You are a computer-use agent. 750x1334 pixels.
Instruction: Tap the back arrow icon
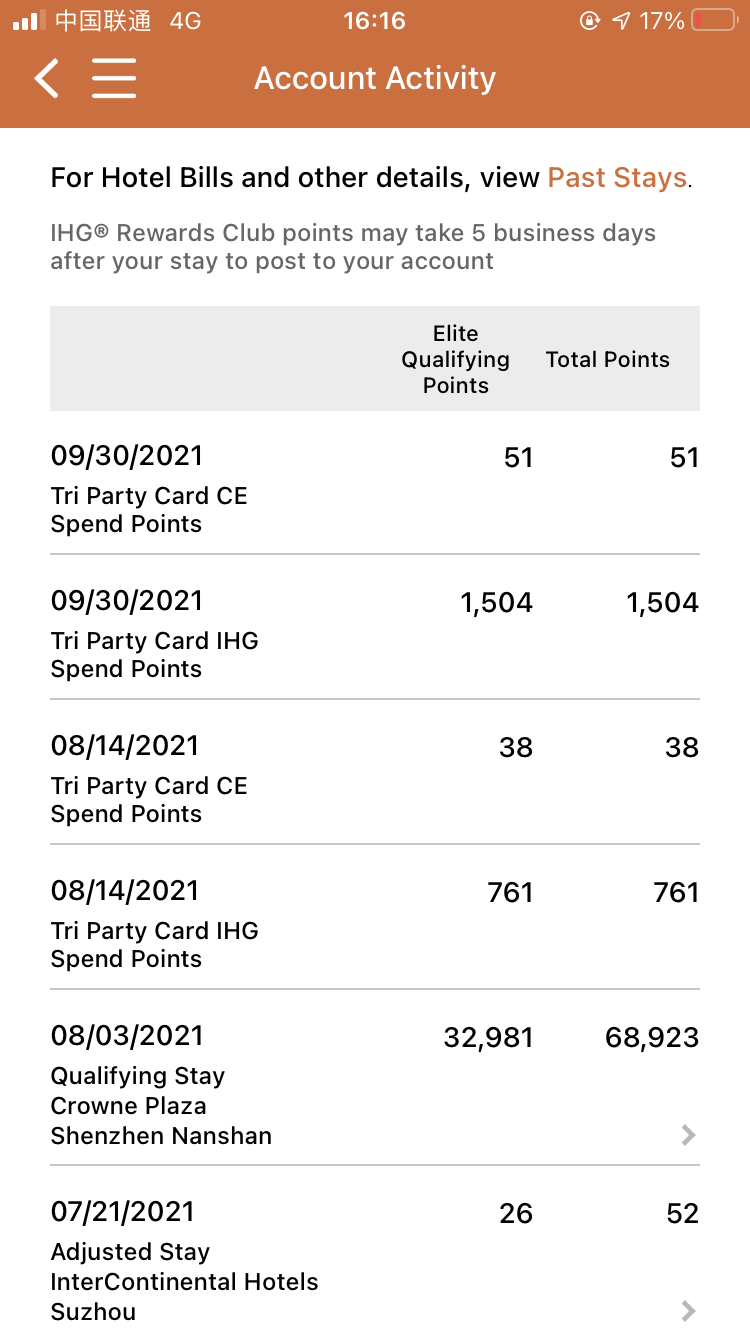(46, 78)
